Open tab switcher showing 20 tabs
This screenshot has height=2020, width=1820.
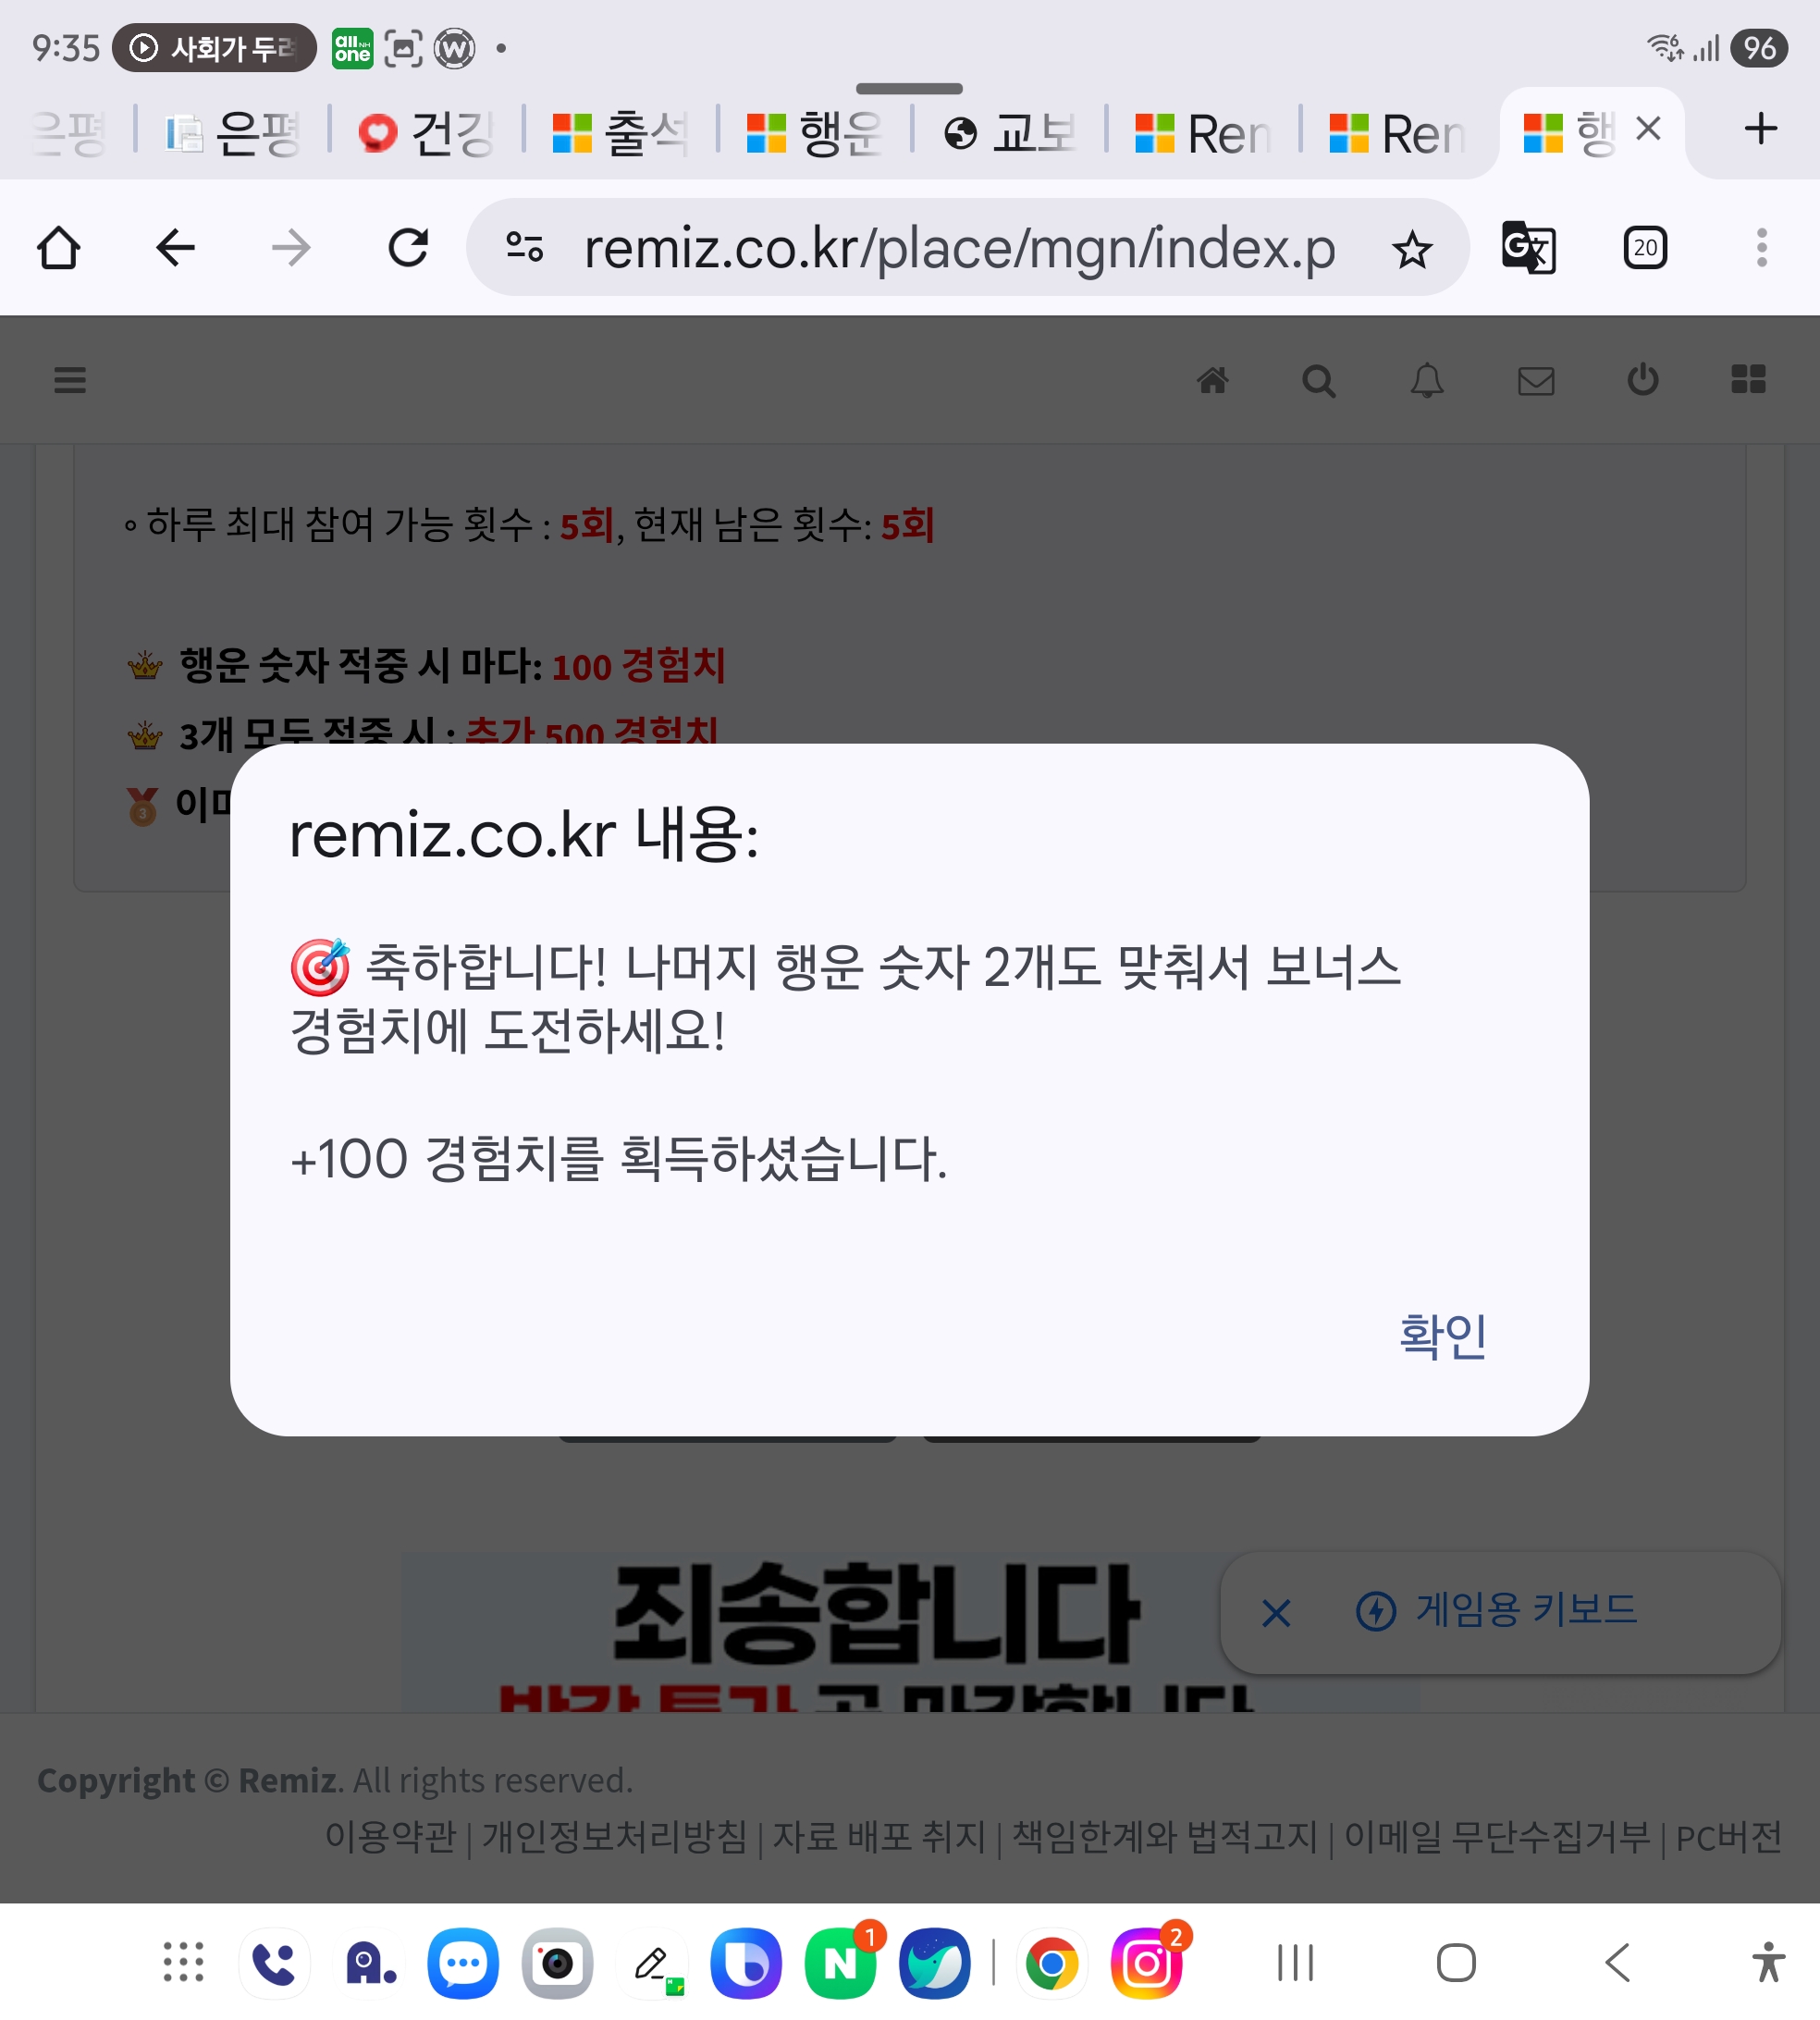[x=1645, y=248]
